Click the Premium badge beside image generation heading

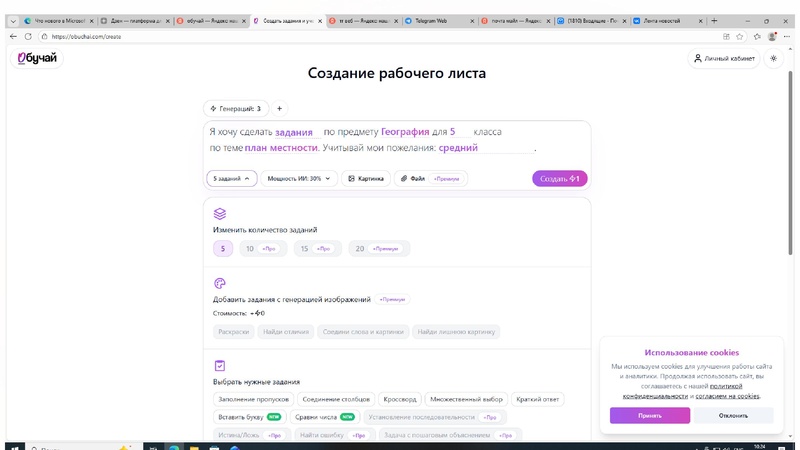coord(392,299)
